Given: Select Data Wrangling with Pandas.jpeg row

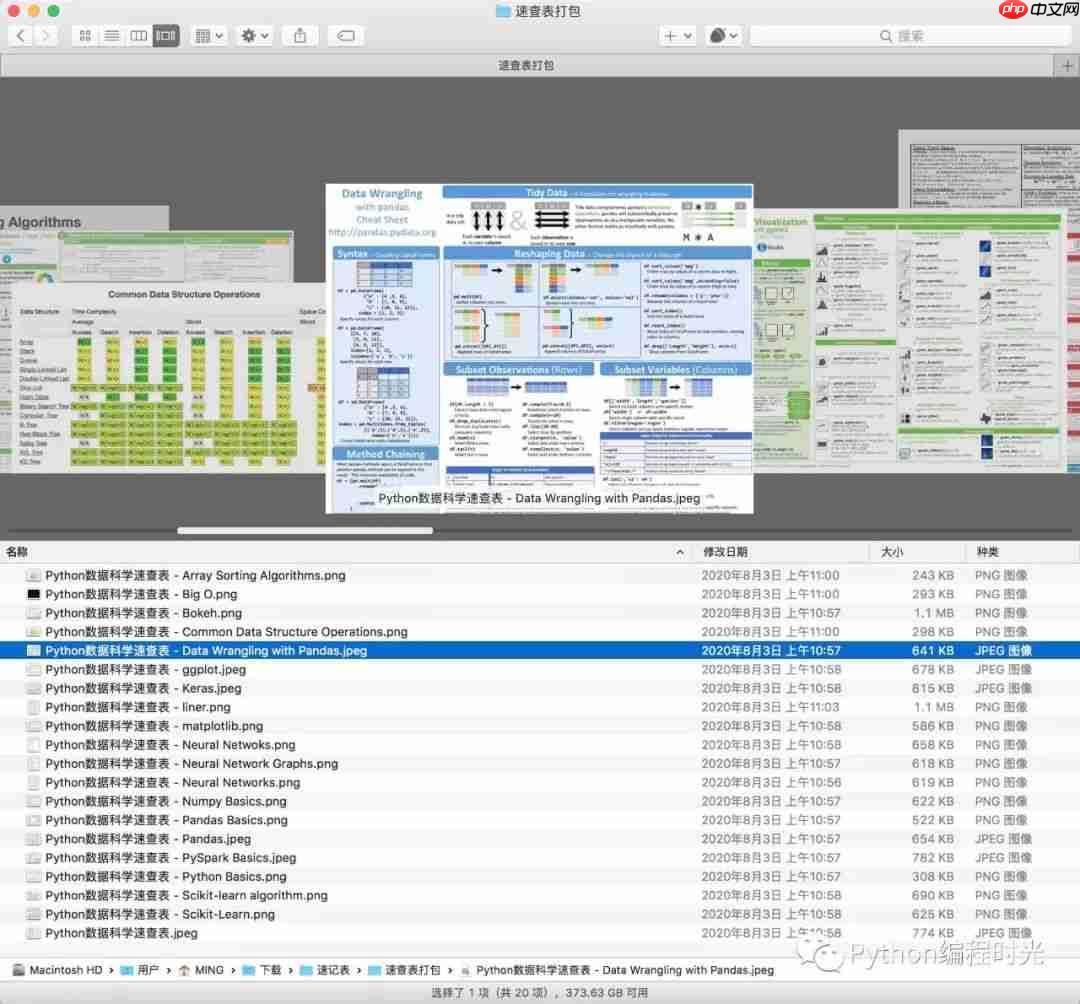Looking at the screenshot, I should [540, 650].
